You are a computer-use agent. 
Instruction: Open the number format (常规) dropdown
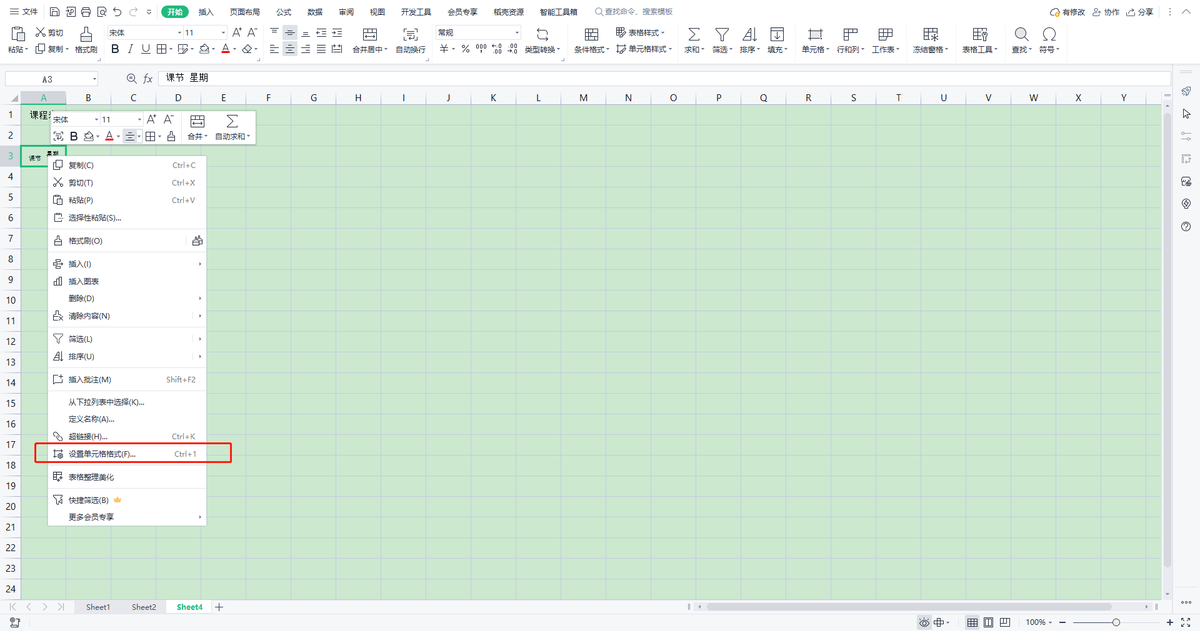[516, 33]
